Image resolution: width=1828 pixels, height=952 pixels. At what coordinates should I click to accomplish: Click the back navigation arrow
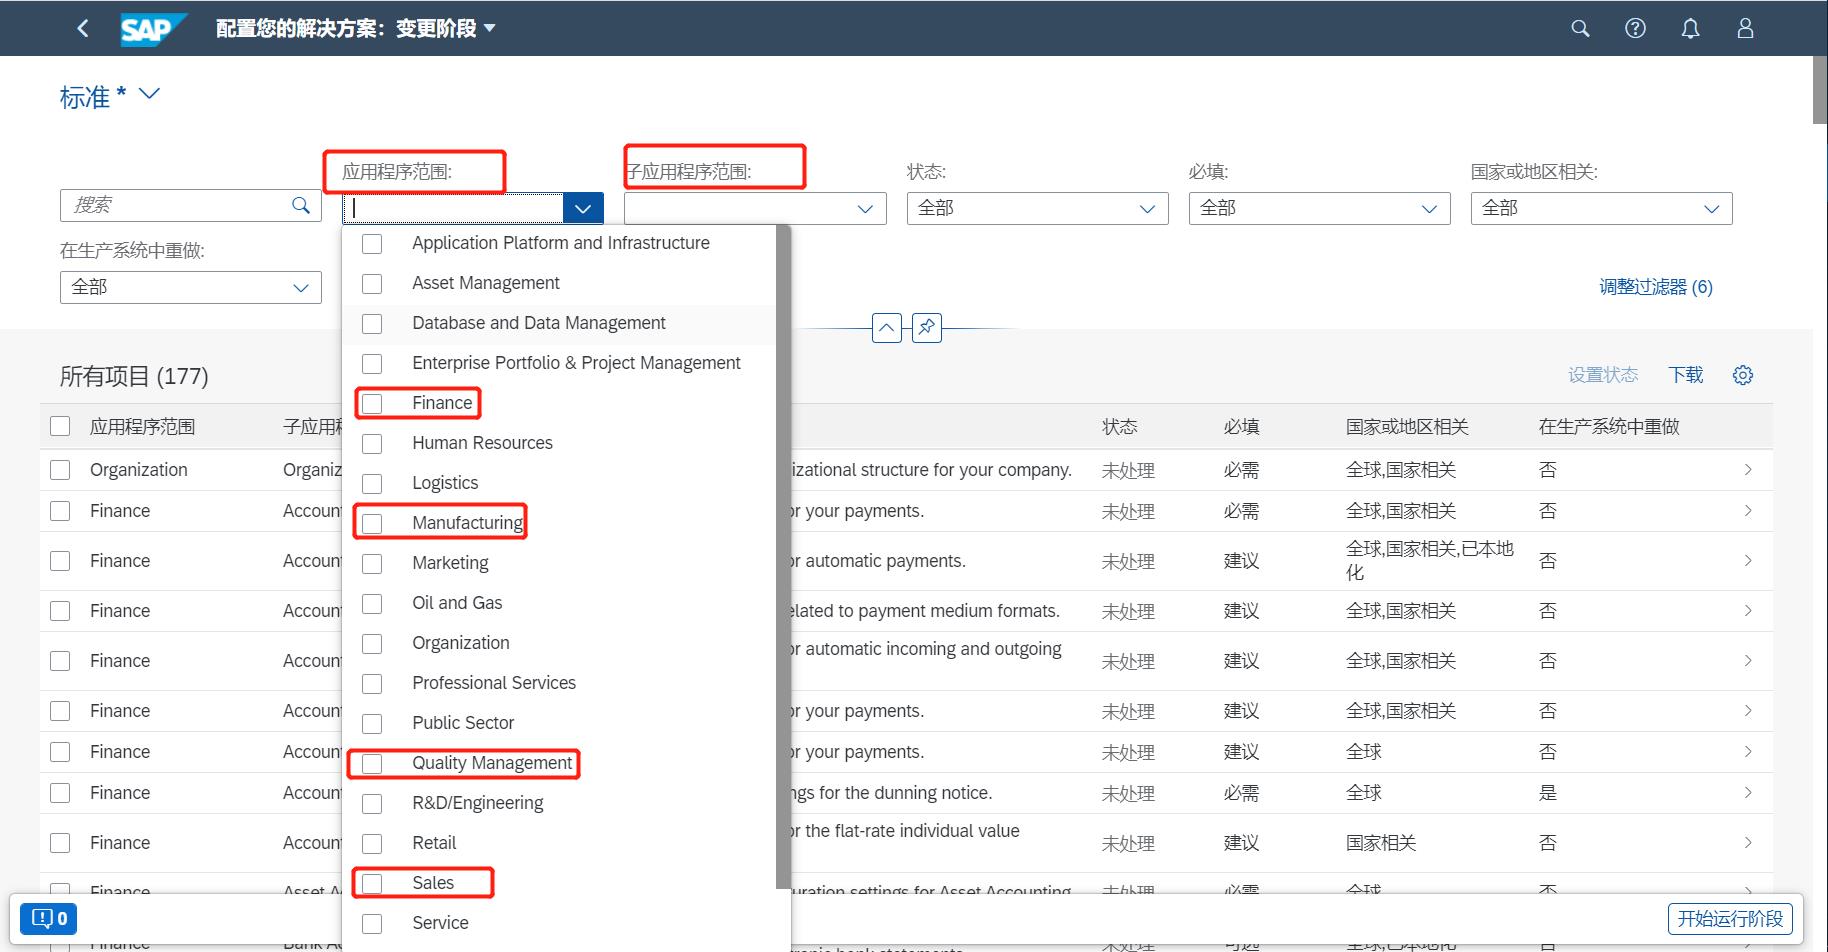(83, 28)
